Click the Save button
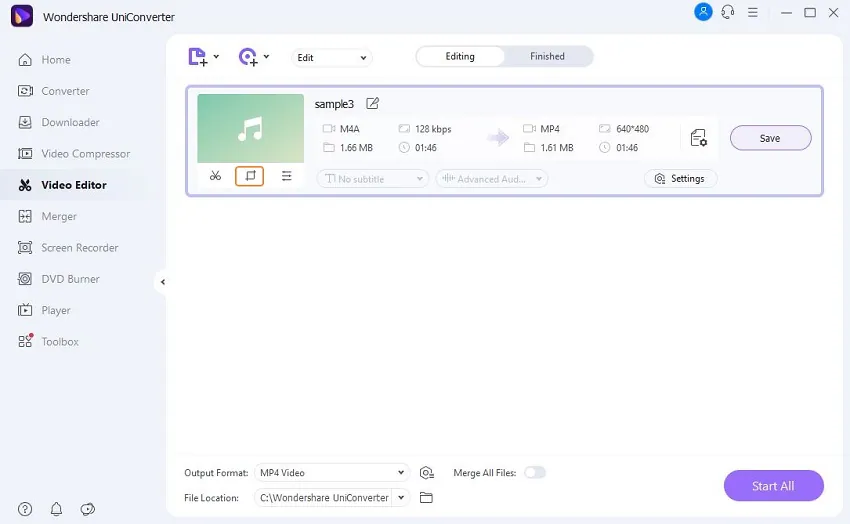This screenshot has width=850, height=524. click(770, 138)
